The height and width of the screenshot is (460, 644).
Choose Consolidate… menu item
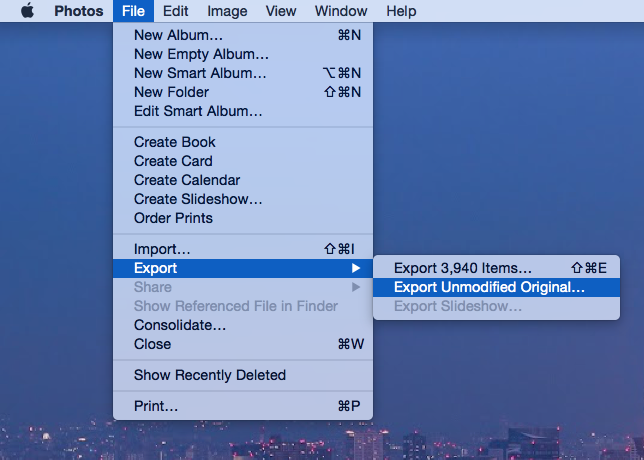coord(243,325)
